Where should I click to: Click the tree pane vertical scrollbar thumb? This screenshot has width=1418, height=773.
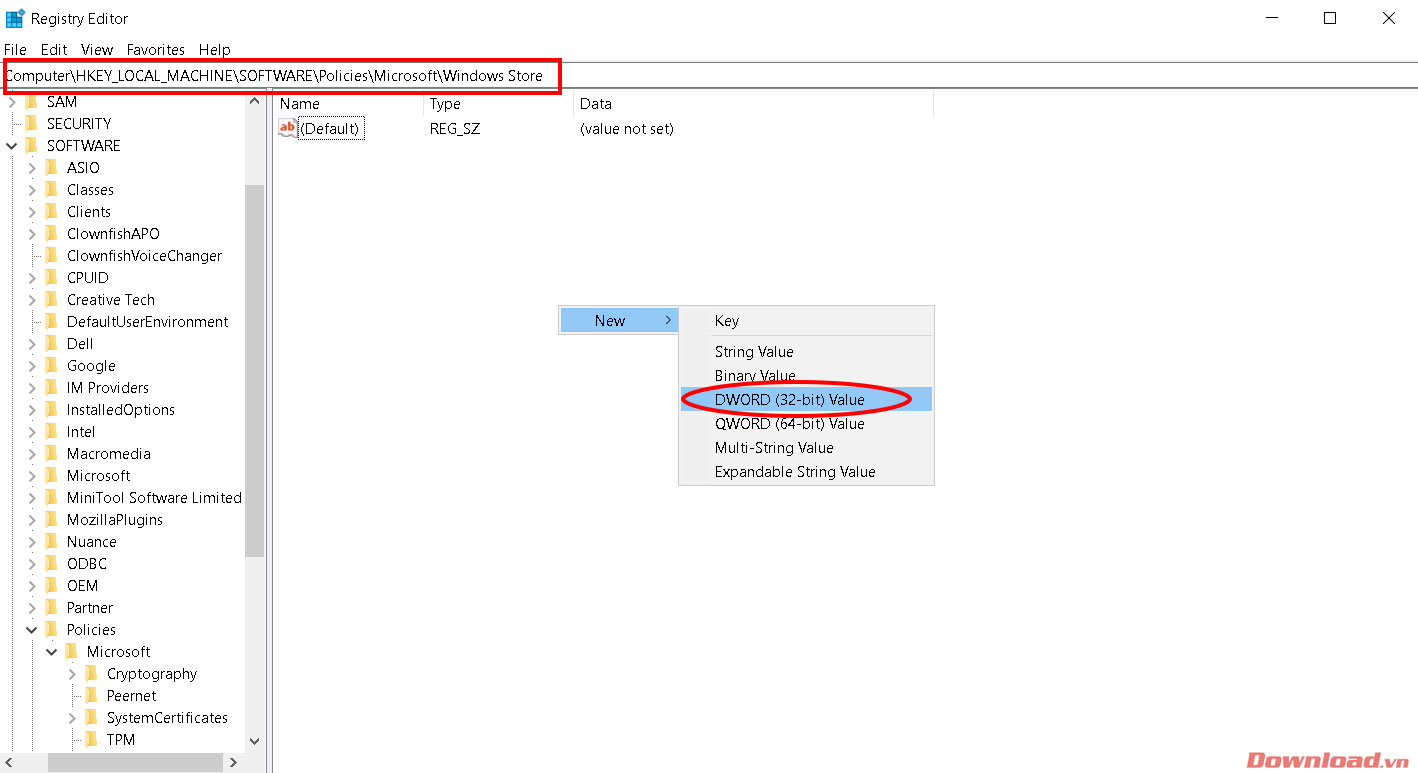(x=254, y=370)
